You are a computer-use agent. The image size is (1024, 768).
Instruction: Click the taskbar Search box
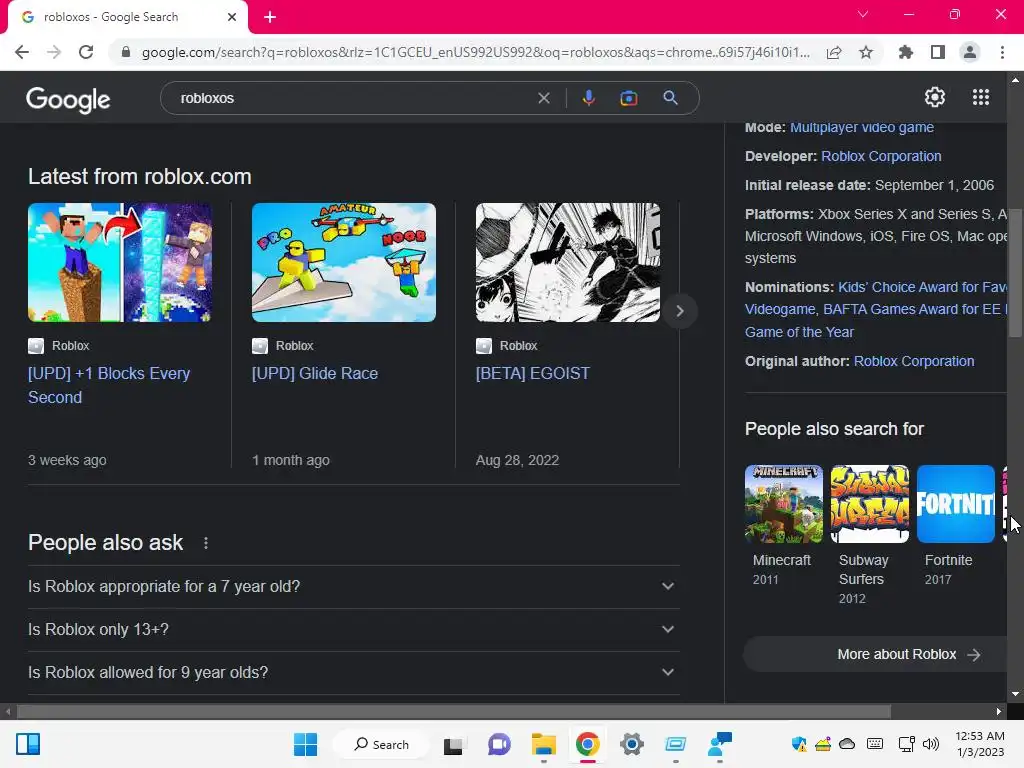[x=381, y=744]
